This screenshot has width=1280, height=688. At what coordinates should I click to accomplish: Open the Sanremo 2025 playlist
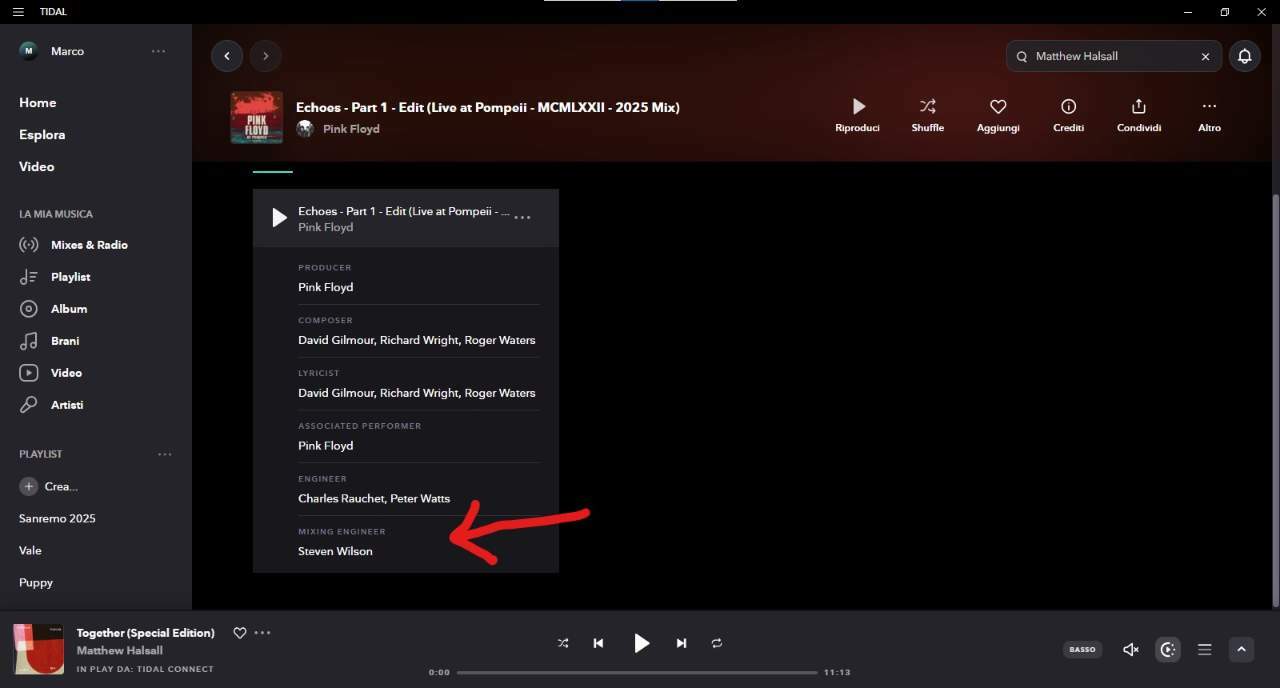point(57,518)
